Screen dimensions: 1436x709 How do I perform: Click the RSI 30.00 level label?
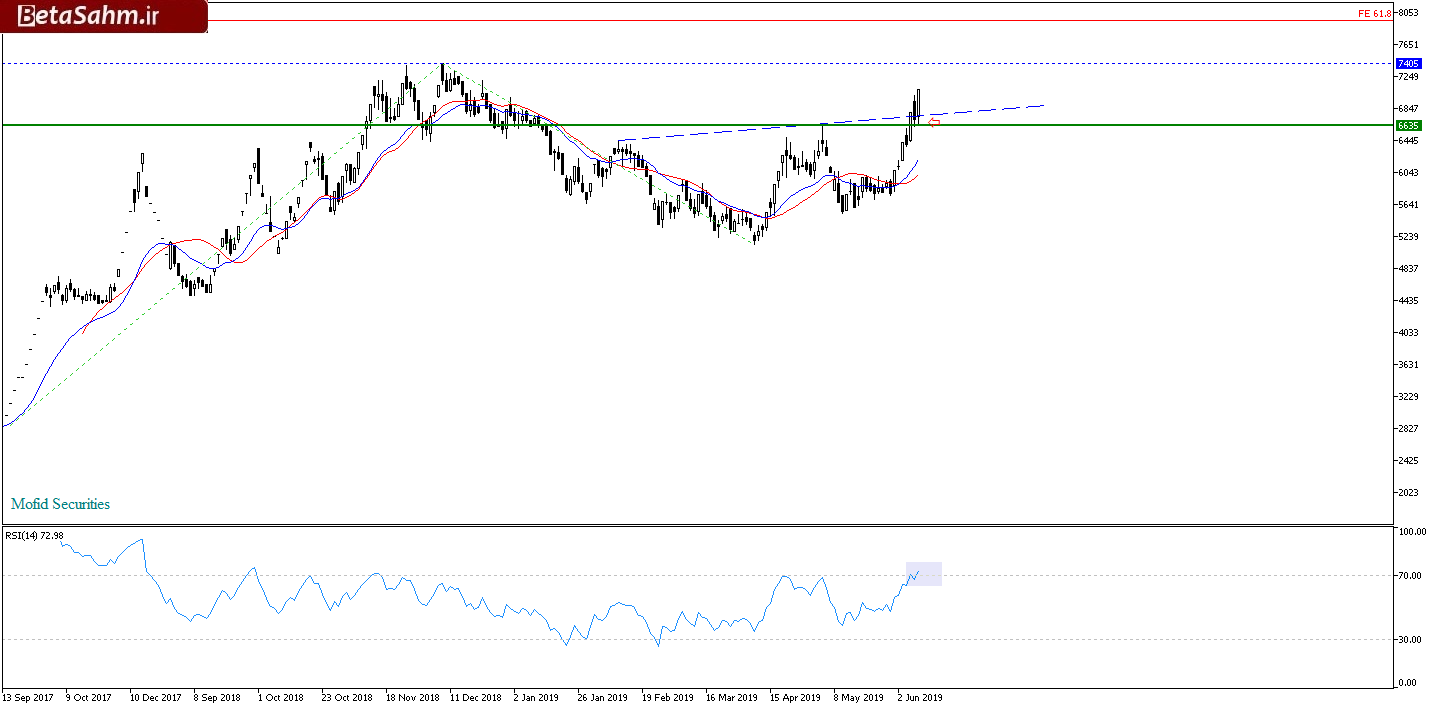(x=1412, y=640)
